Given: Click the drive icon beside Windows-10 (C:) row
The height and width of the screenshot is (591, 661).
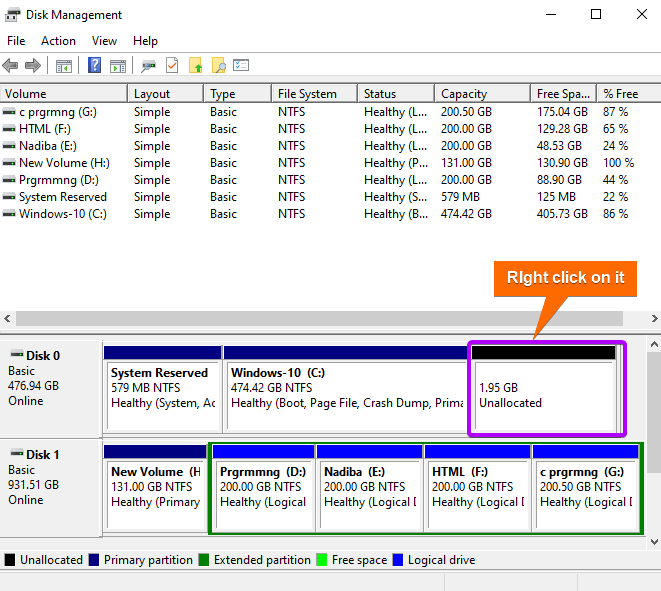Looking at the screenshot, I should (9, 214).
